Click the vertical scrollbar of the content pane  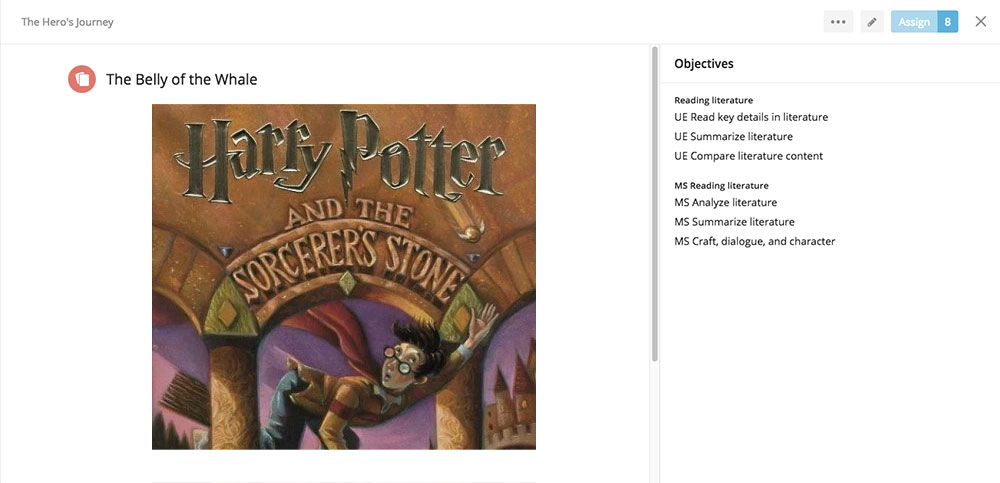pyautogui.click(x=654, y=204)
